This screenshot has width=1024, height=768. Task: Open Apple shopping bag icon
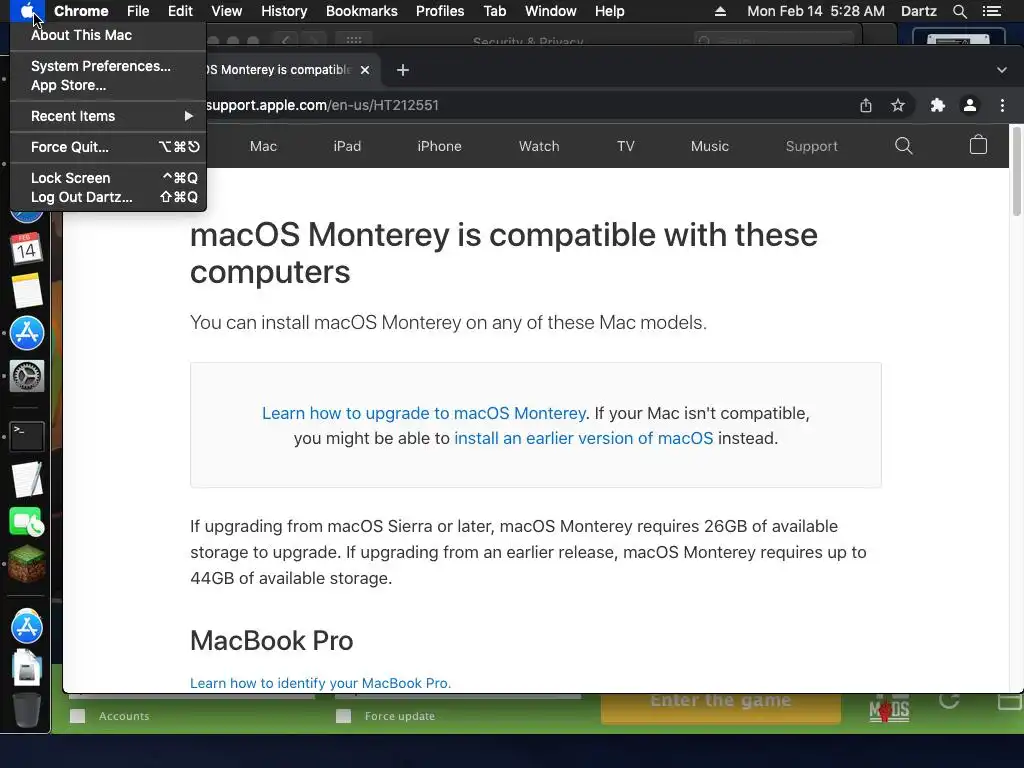click(978, 144)
